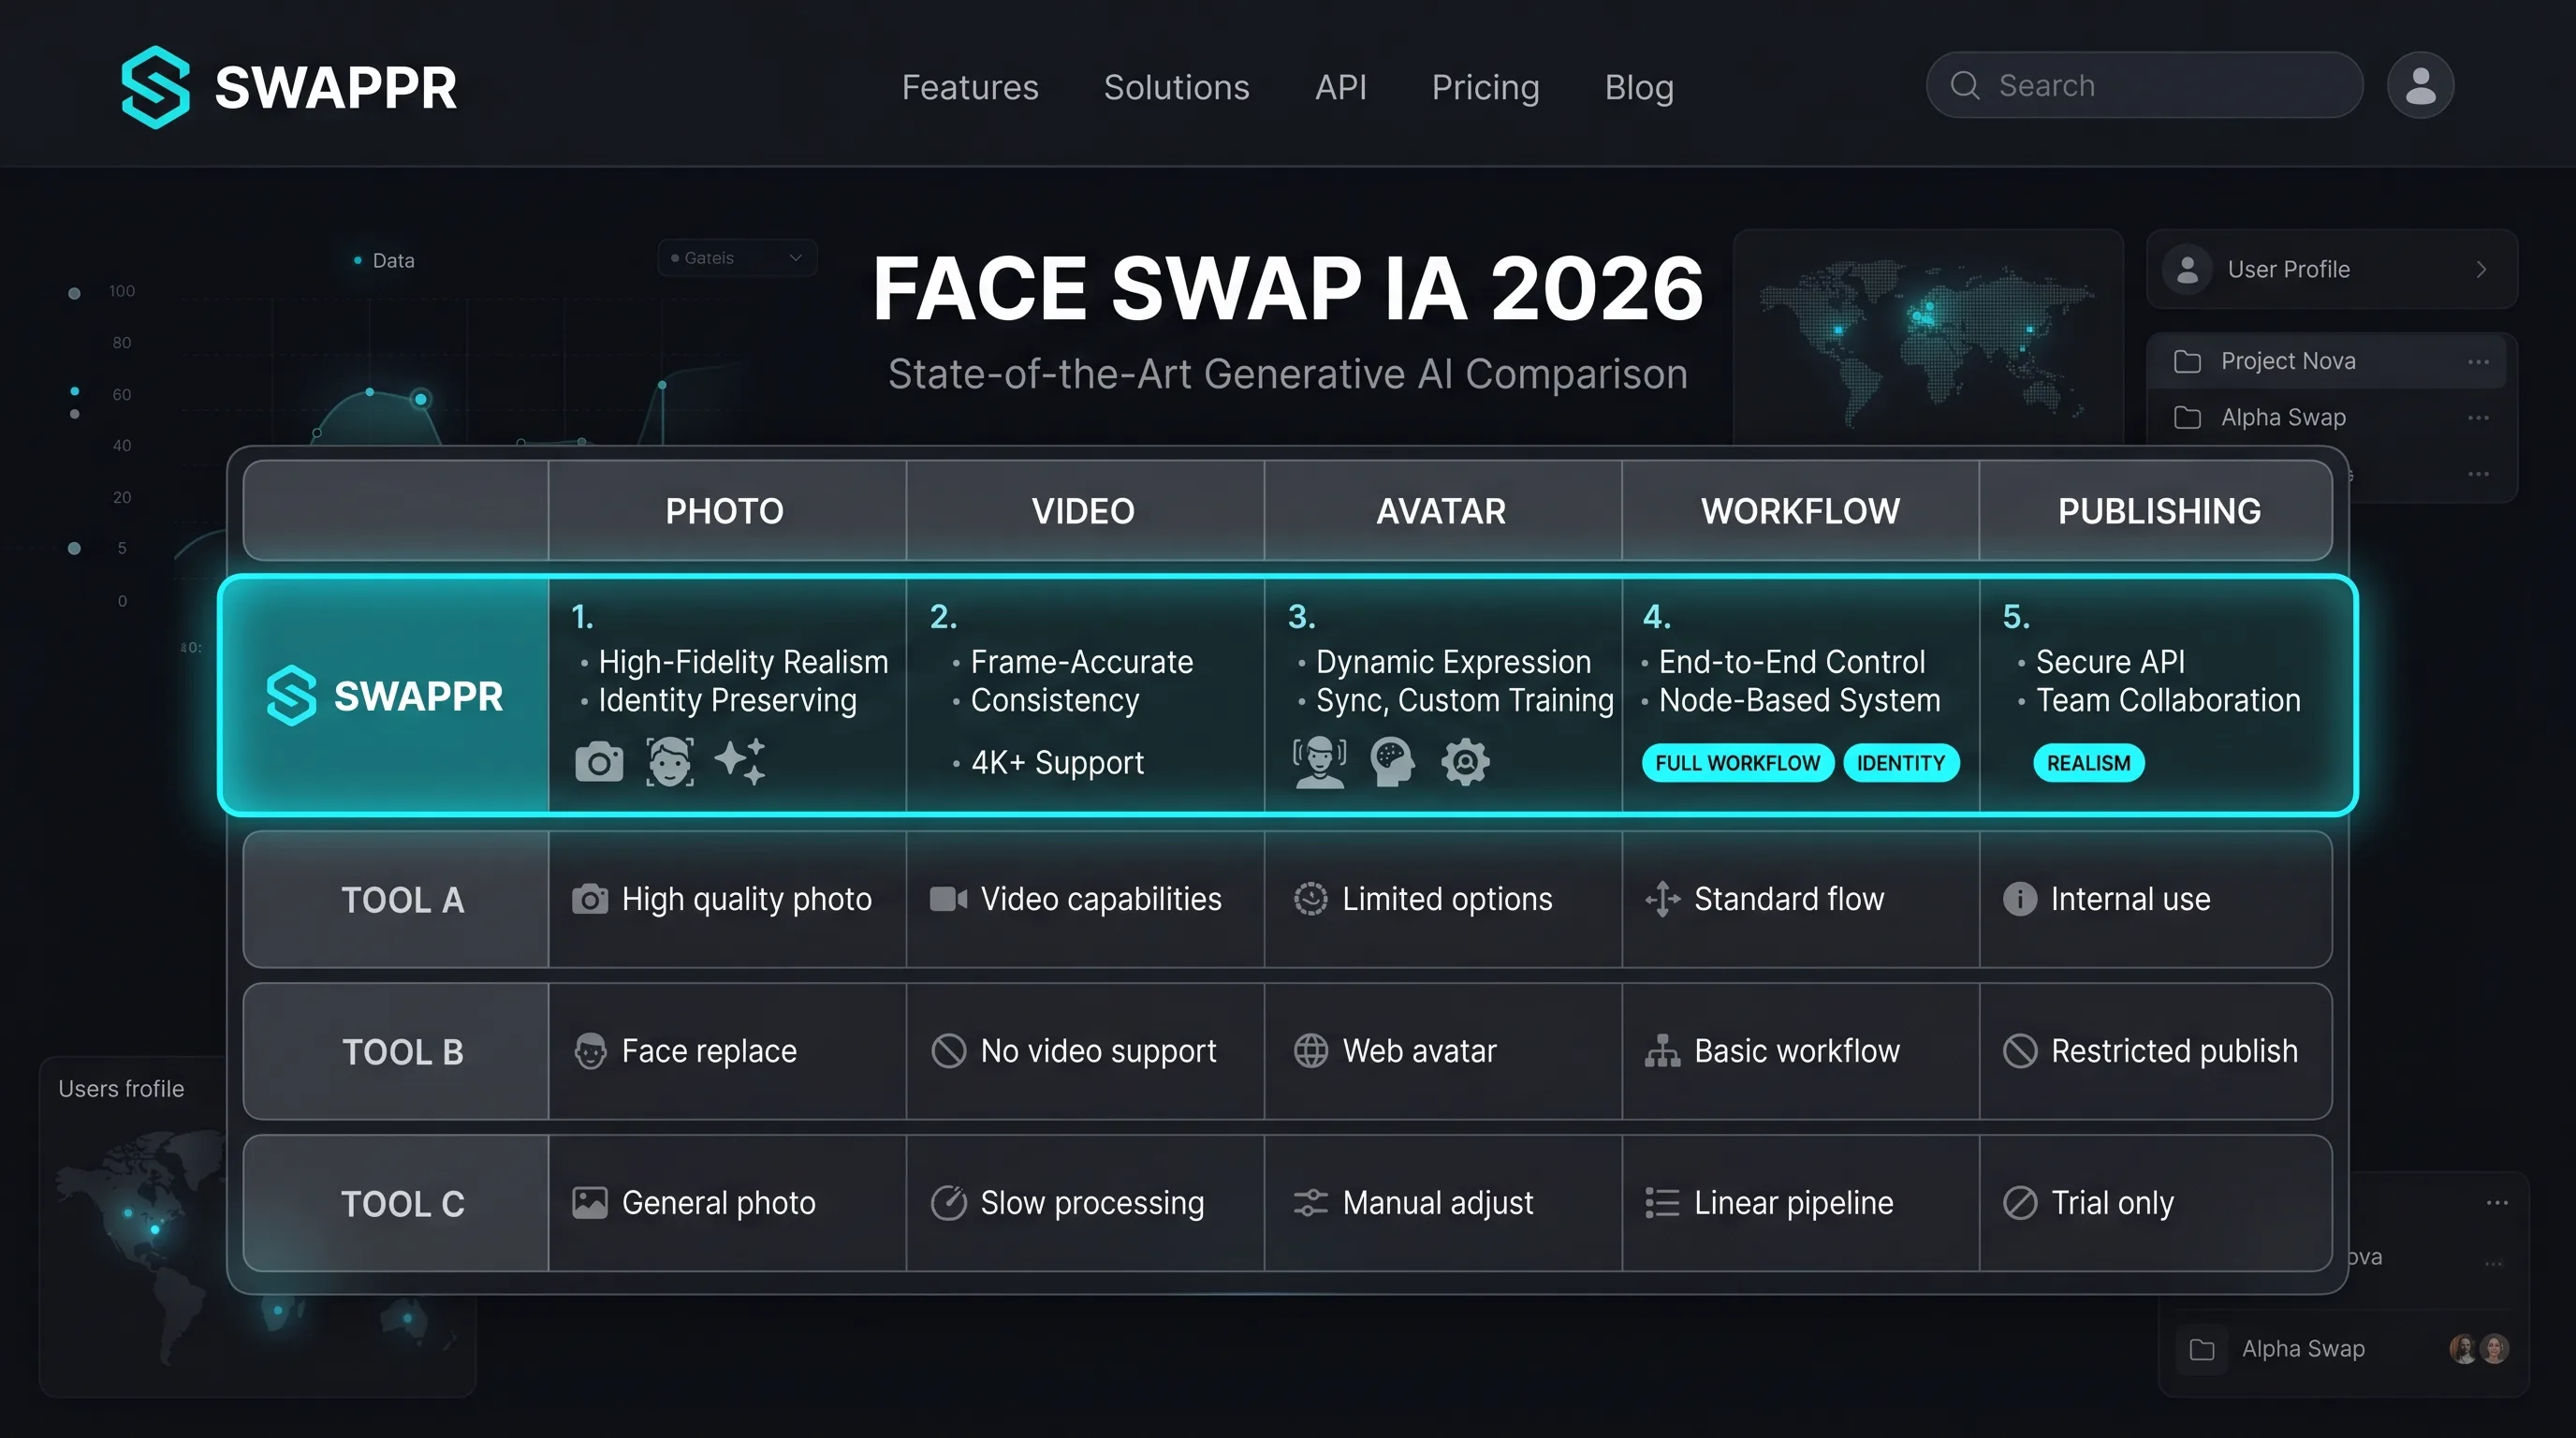2576x1438 pixels.
Task: Click the sparkles icon in SWAPPR photo cell
Action: pyautogui.click(x=740, y=761)
